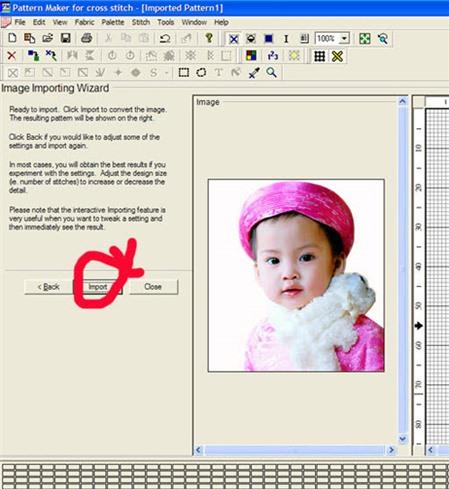
Task: Toggle the solid square view mode
Action: pyautogui.click(x=269, y=39)
